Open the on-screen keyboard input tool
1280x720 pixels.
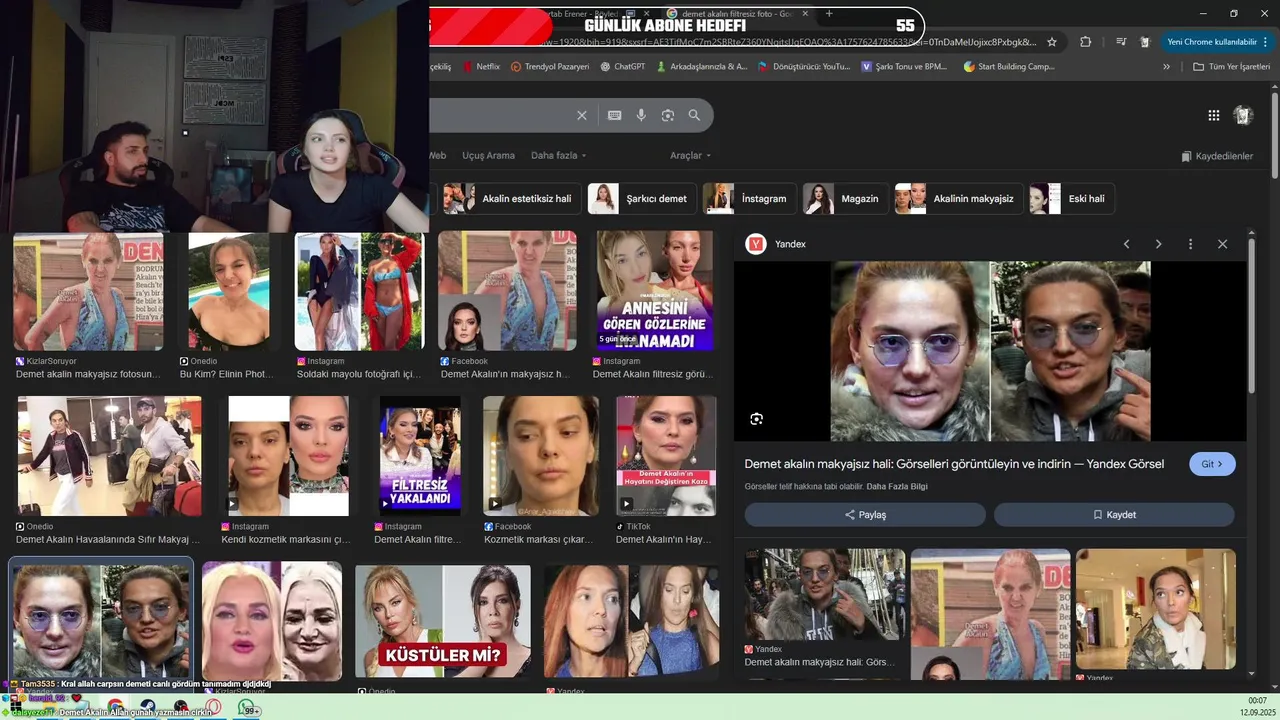coord(615,115)
